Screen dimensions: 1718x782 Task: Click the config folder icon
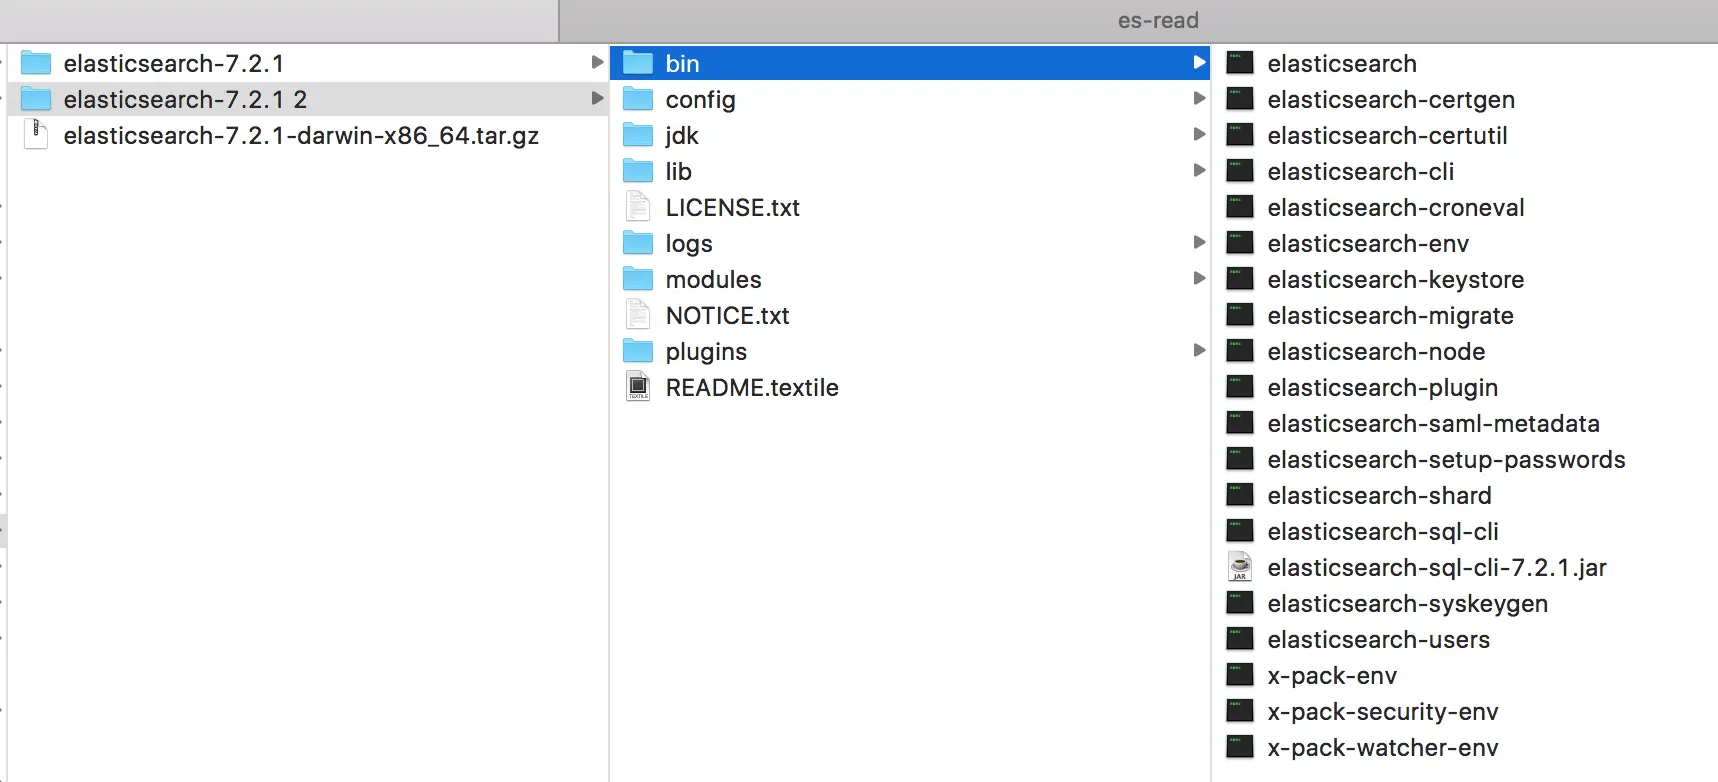click(x=638, y=99)
